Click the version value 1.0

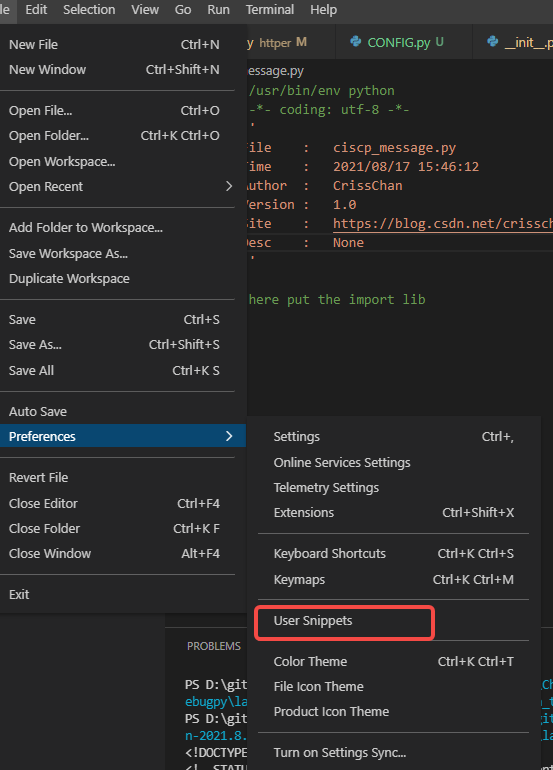click(x=345, y=205)
